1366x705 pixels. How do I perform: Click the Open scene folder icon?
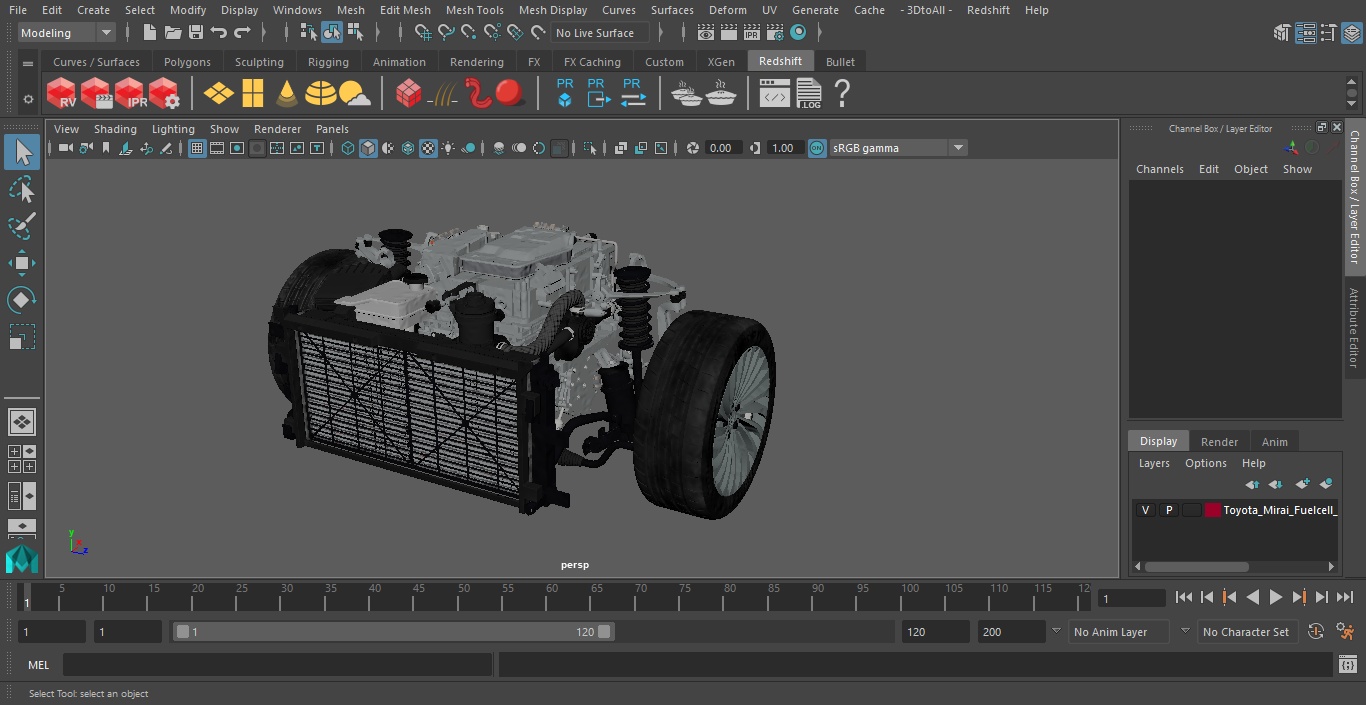pos(172,33)
